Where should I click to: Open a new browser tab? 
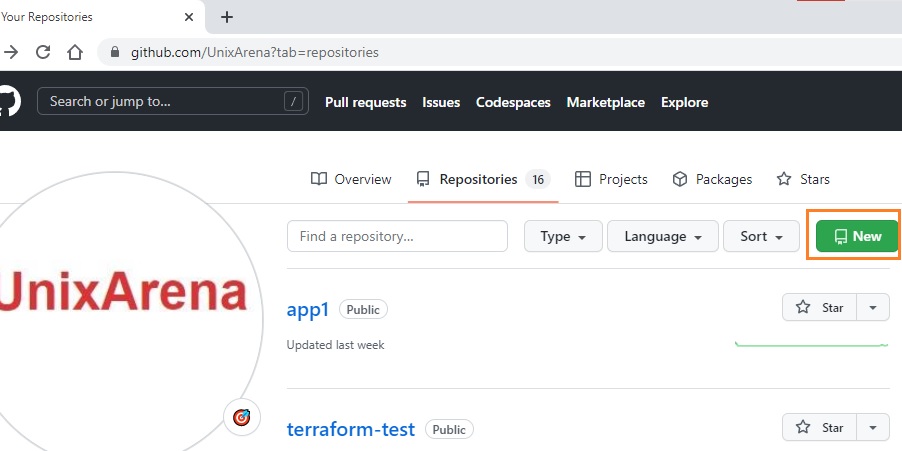[x=227, y=17]
